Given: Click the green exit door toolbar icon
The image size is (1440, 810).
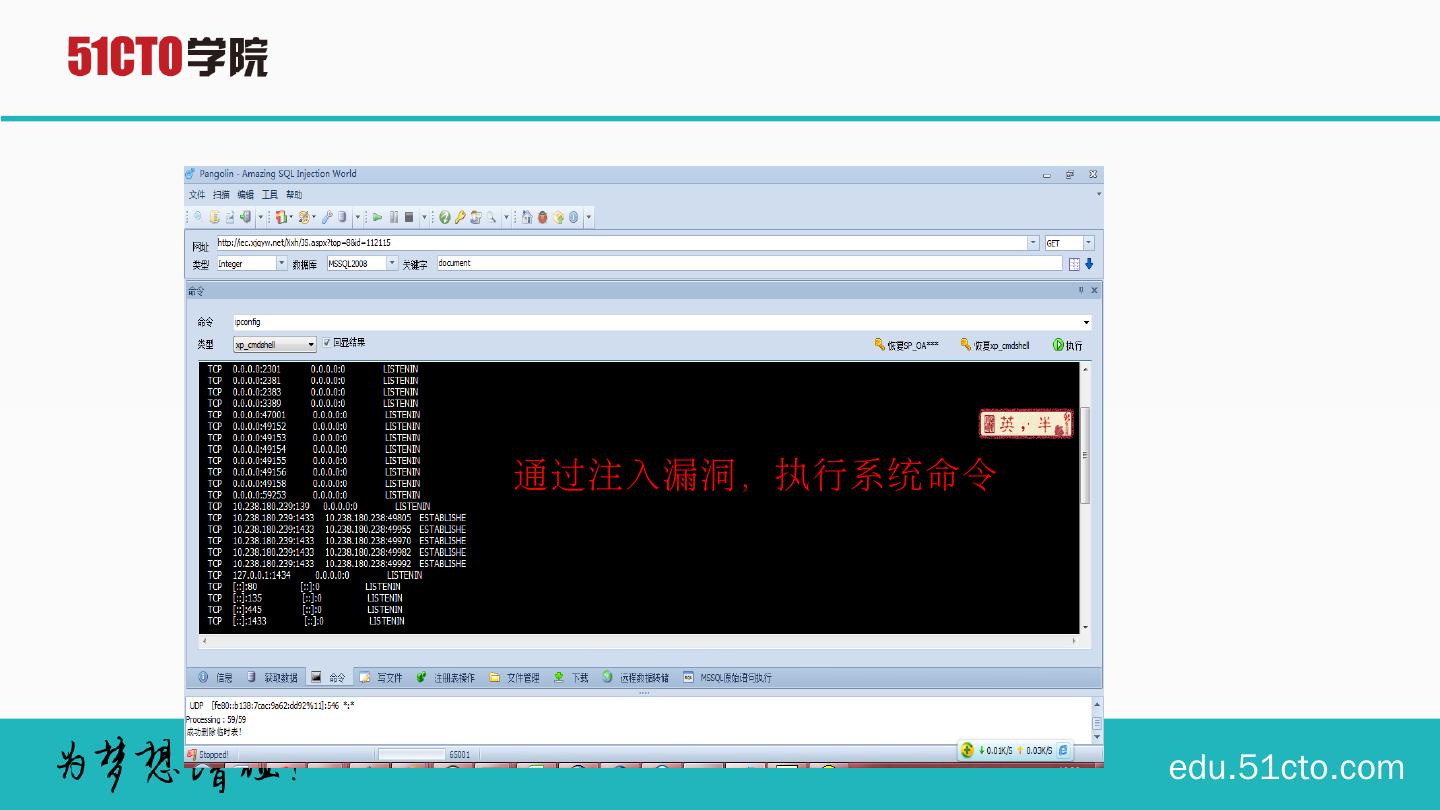Looking at the screenshot, I should point(245,217).
